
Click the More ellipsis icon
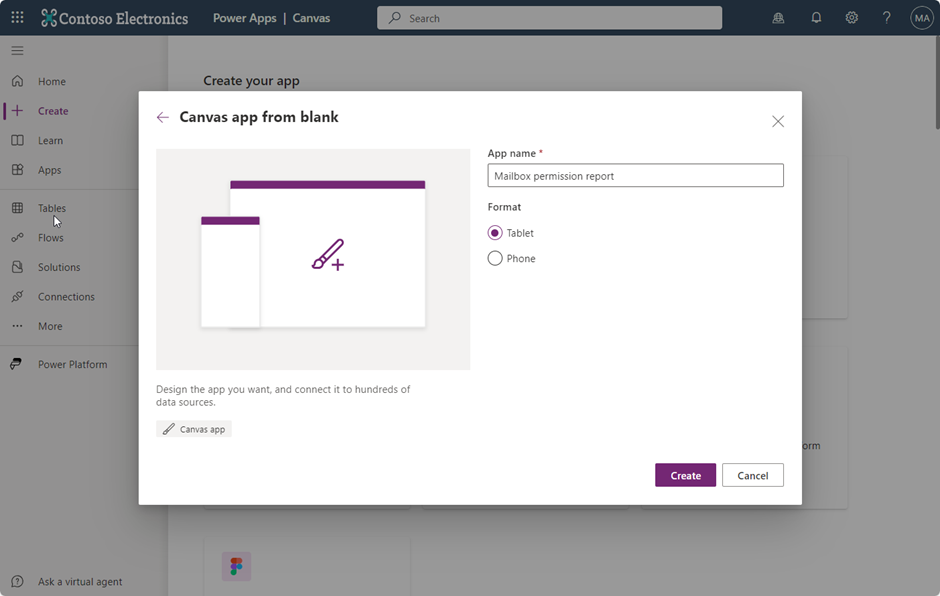[17, 326]
